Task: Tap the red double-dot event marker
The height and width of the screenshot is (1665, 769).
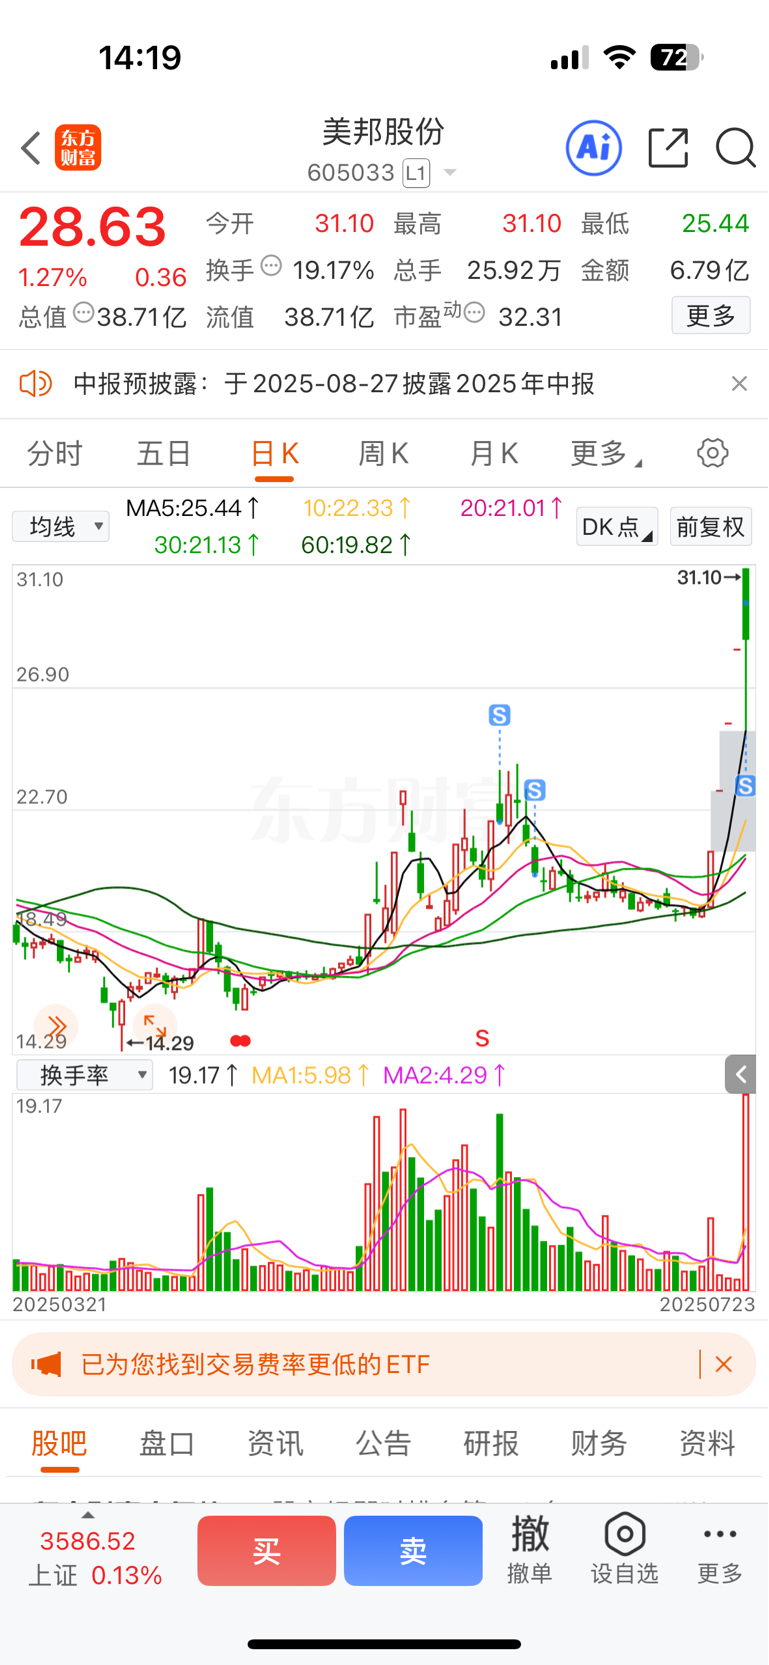Action: coord(240,1041)
